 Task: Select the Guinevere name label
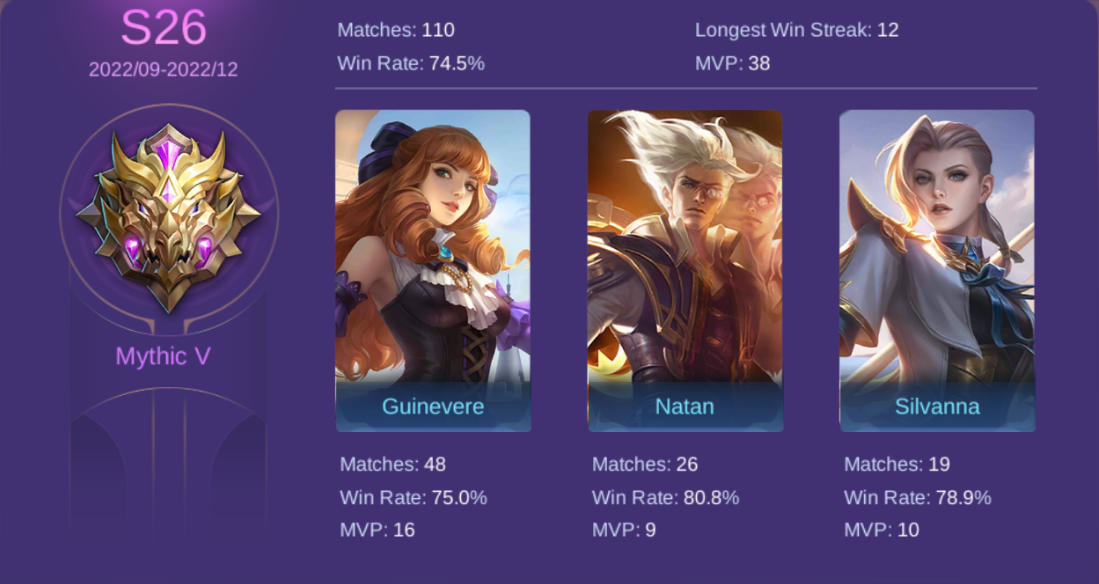433,406
